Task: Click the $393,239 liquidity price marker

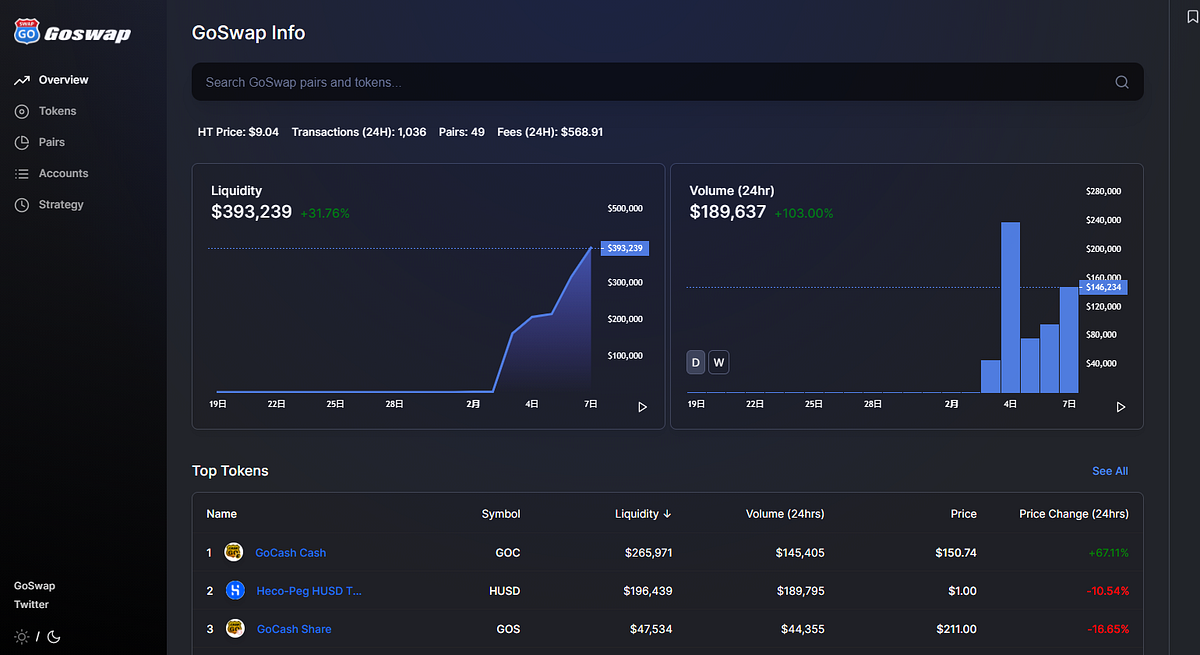Action: pos(625,248)
